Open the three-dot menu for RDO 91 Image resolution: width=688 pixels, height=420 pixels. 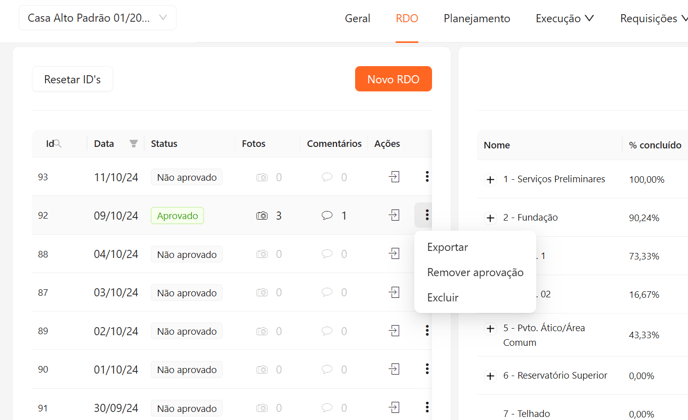coord(427,407)
